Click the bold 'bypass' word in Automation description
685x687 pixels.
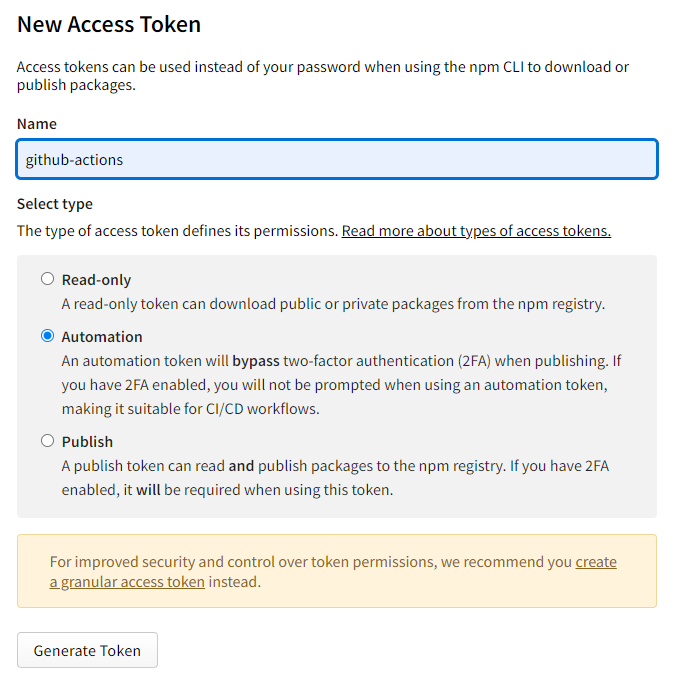[256, 361]
